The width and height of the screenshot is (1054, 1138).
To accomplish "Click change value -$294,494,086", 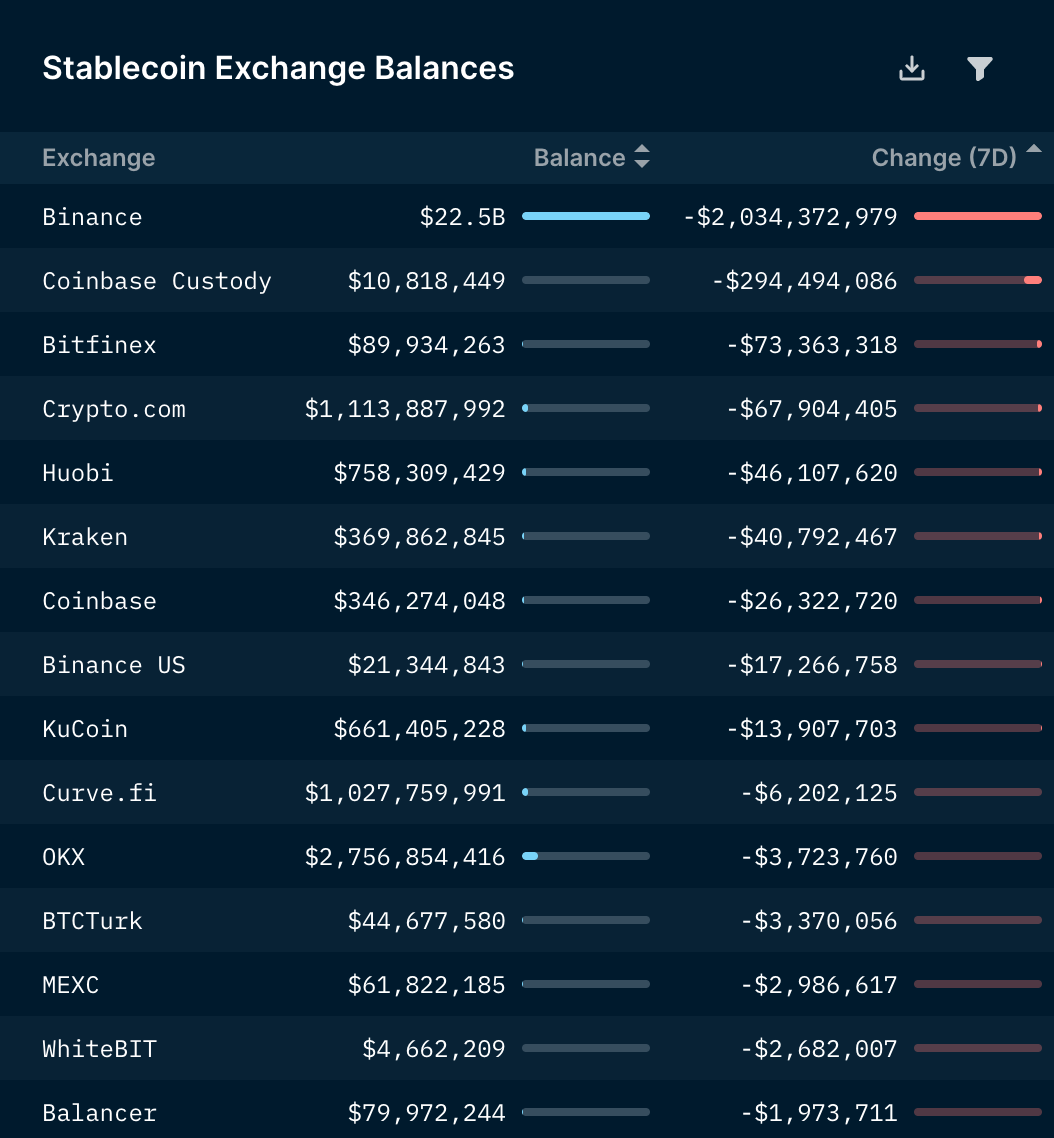I will point(804,281).
